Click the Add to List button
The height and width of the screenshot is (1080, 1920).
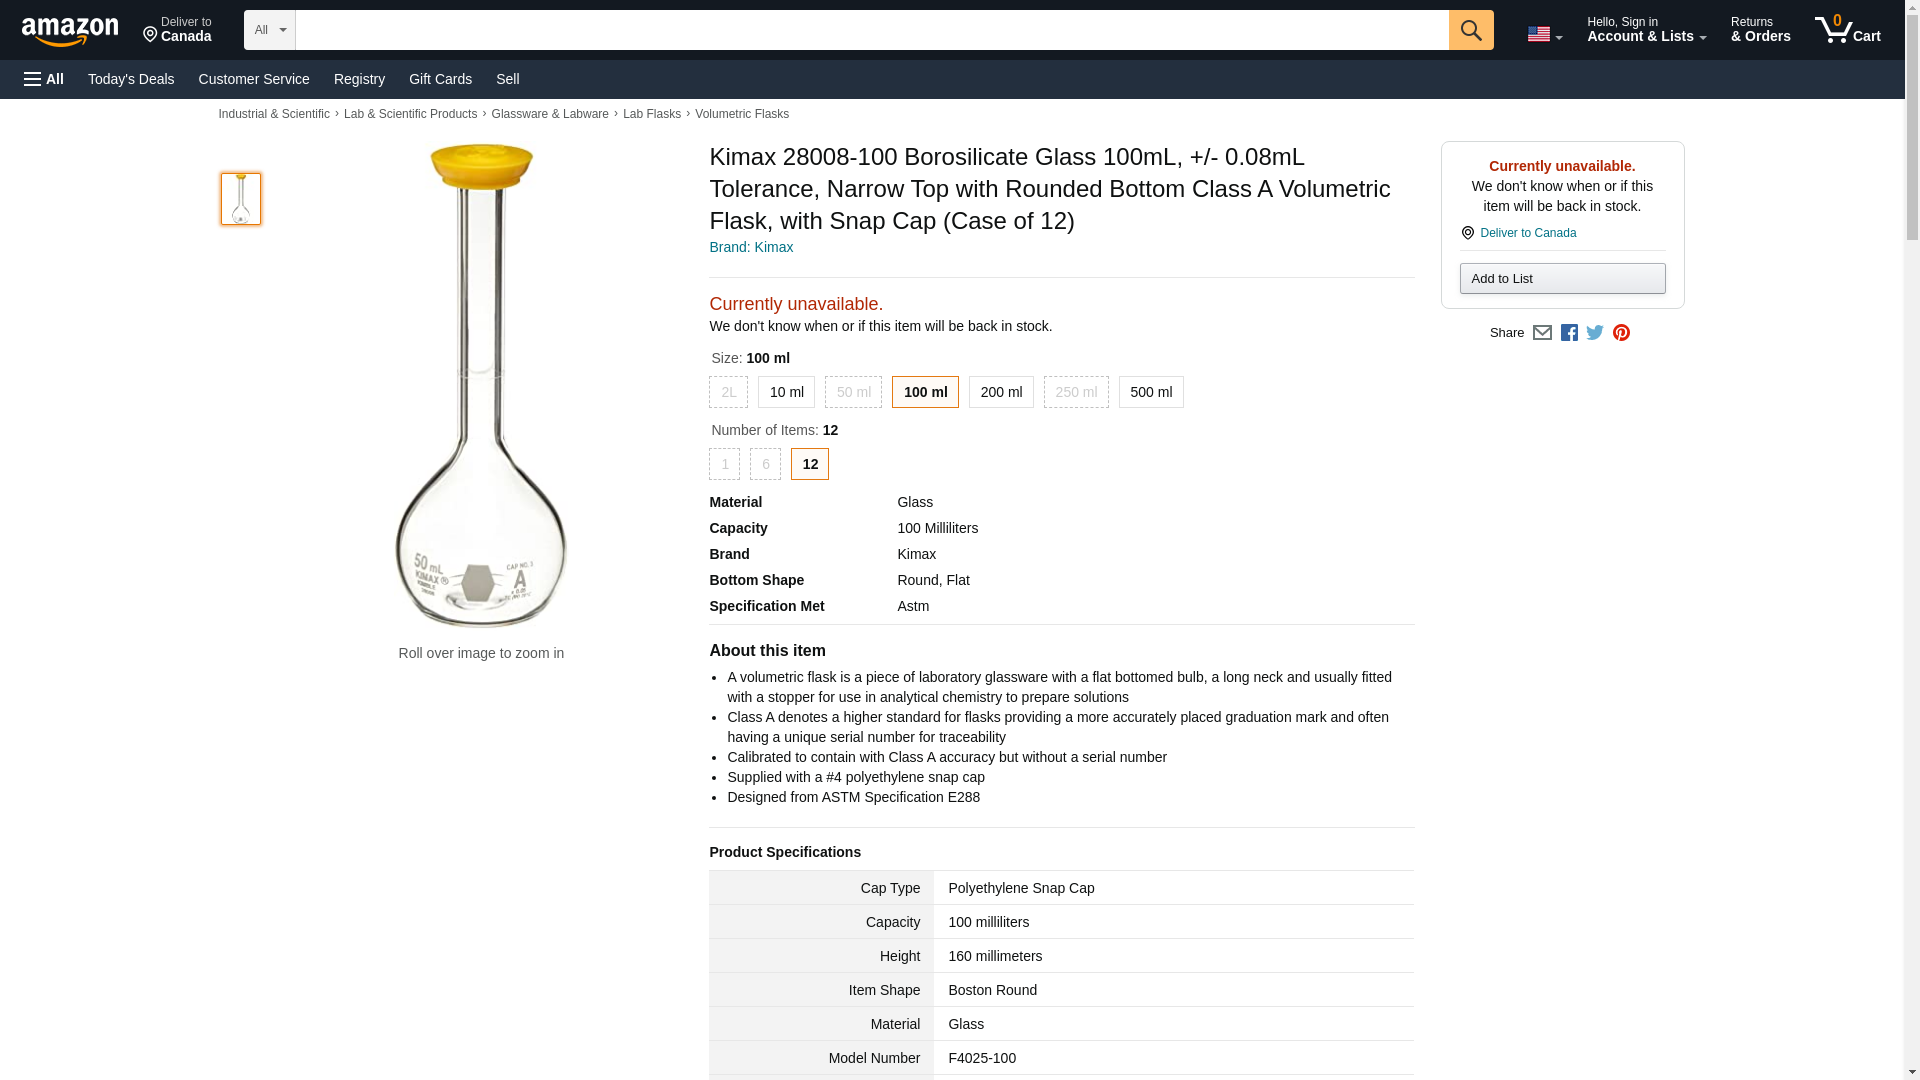[x=1562, y=279]
